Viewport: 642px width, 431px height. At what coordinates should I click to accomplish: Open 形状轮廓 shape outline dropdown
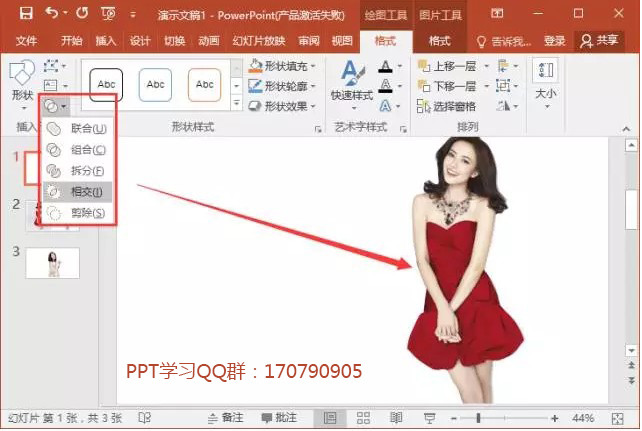(x=282, y=86)
